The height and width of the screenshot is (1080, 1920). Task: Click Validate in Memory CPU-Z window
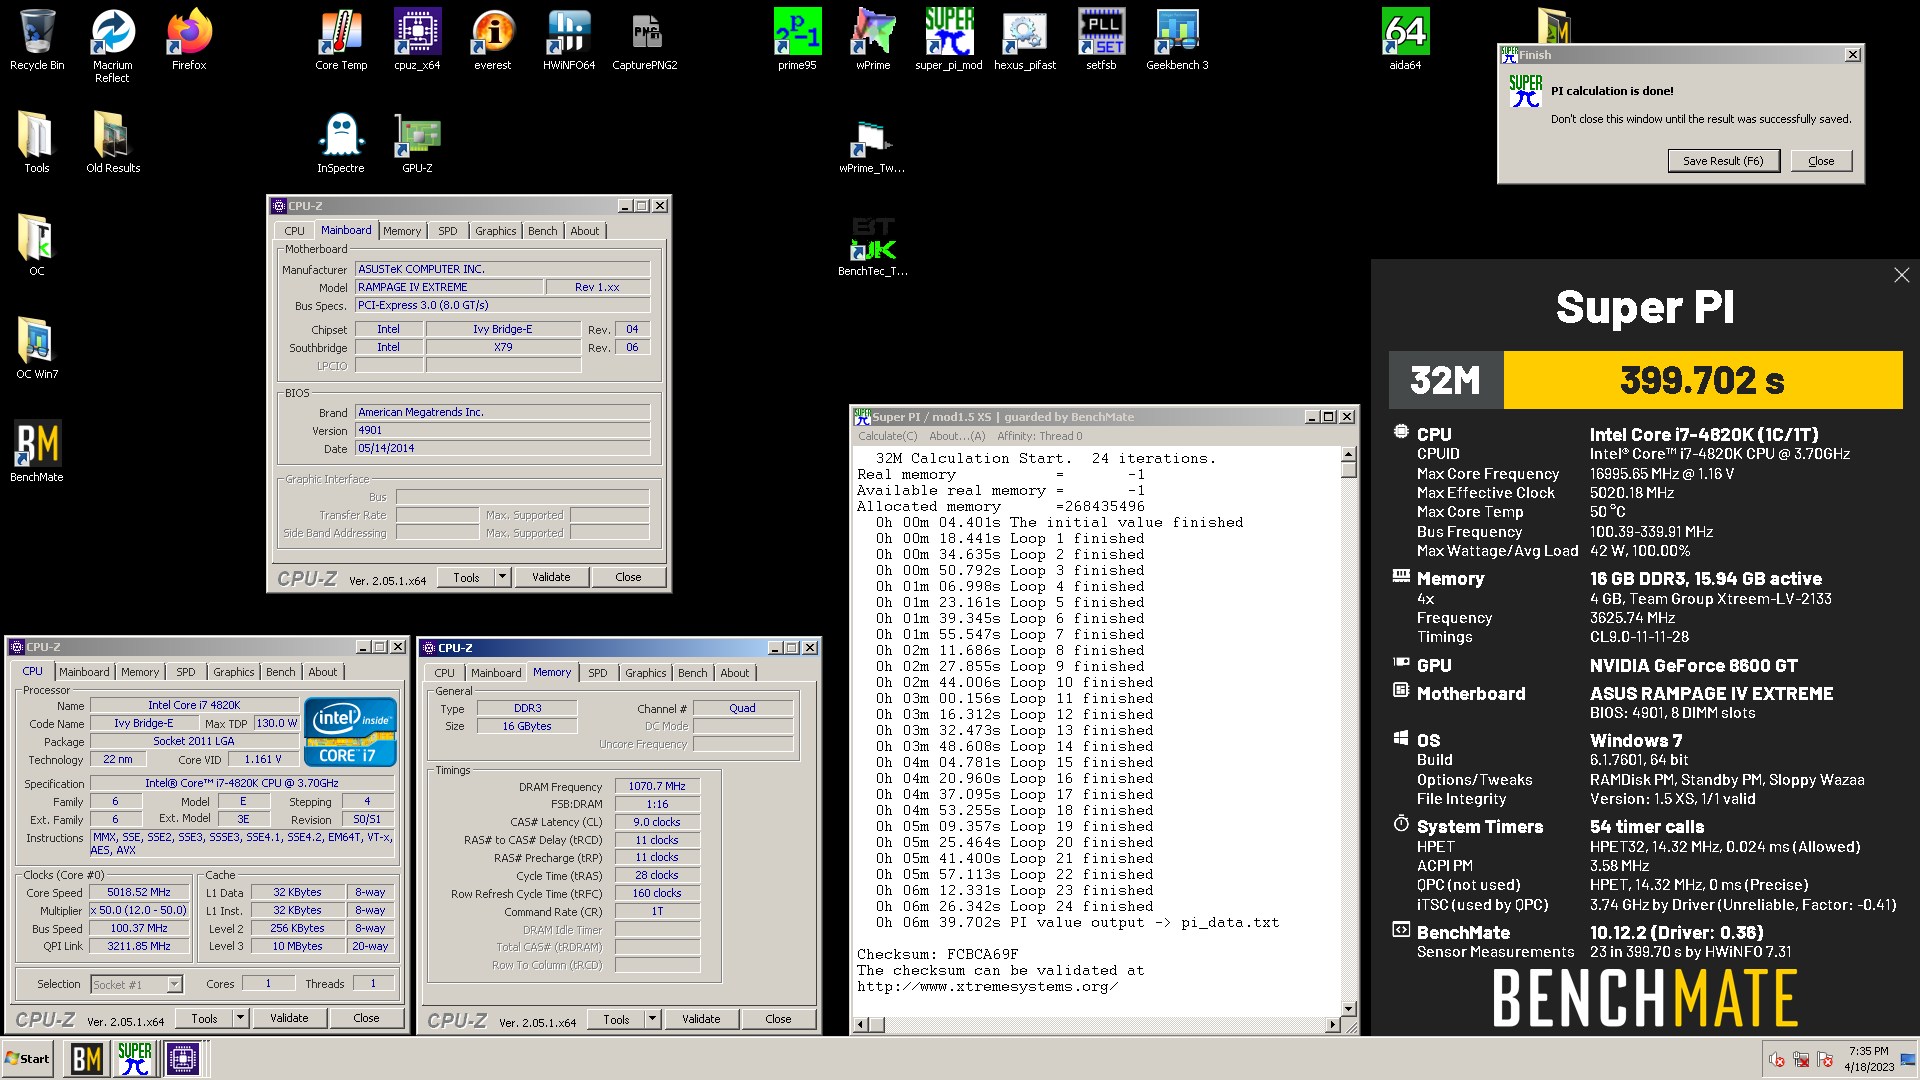click(701, 1019)
